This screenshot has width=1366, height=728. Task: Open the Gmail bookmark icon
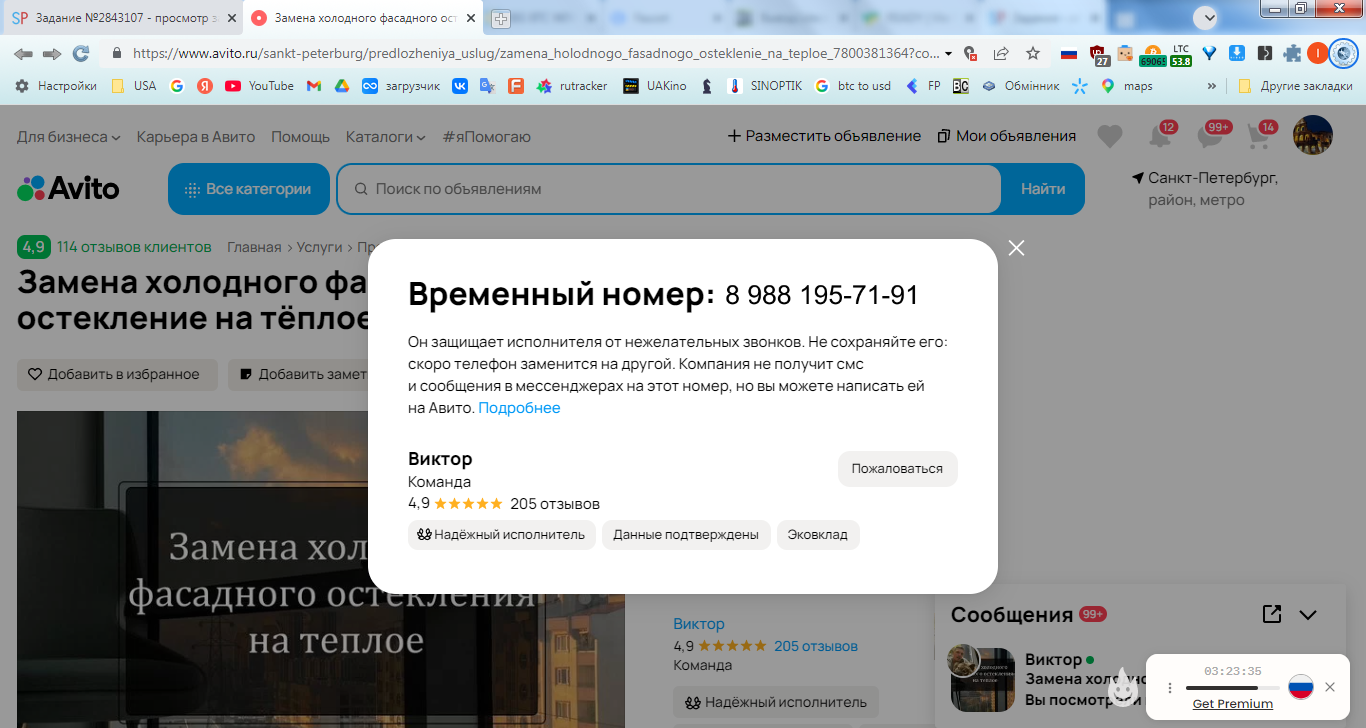(314, 86)
